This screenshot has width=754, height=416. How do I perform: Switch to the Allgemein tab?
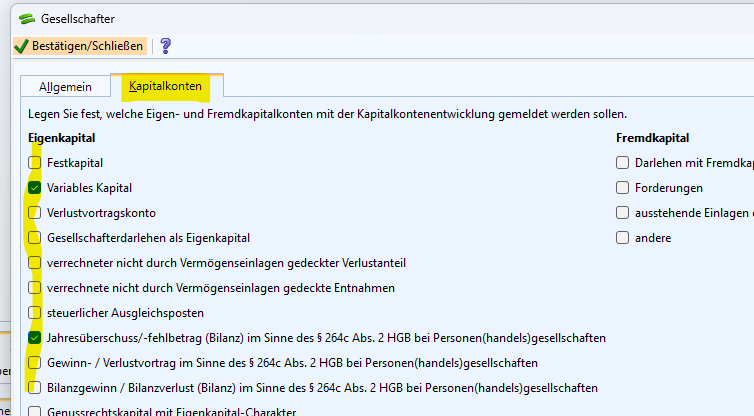click(x=65, y=87)
